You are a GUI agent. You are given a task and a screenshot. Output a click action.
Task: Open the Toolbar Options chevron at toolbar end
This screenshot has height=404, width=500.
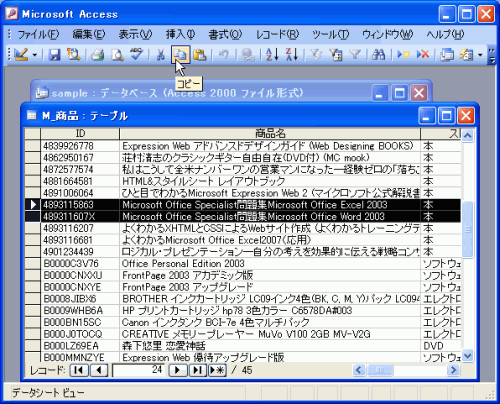pos(492,55)
